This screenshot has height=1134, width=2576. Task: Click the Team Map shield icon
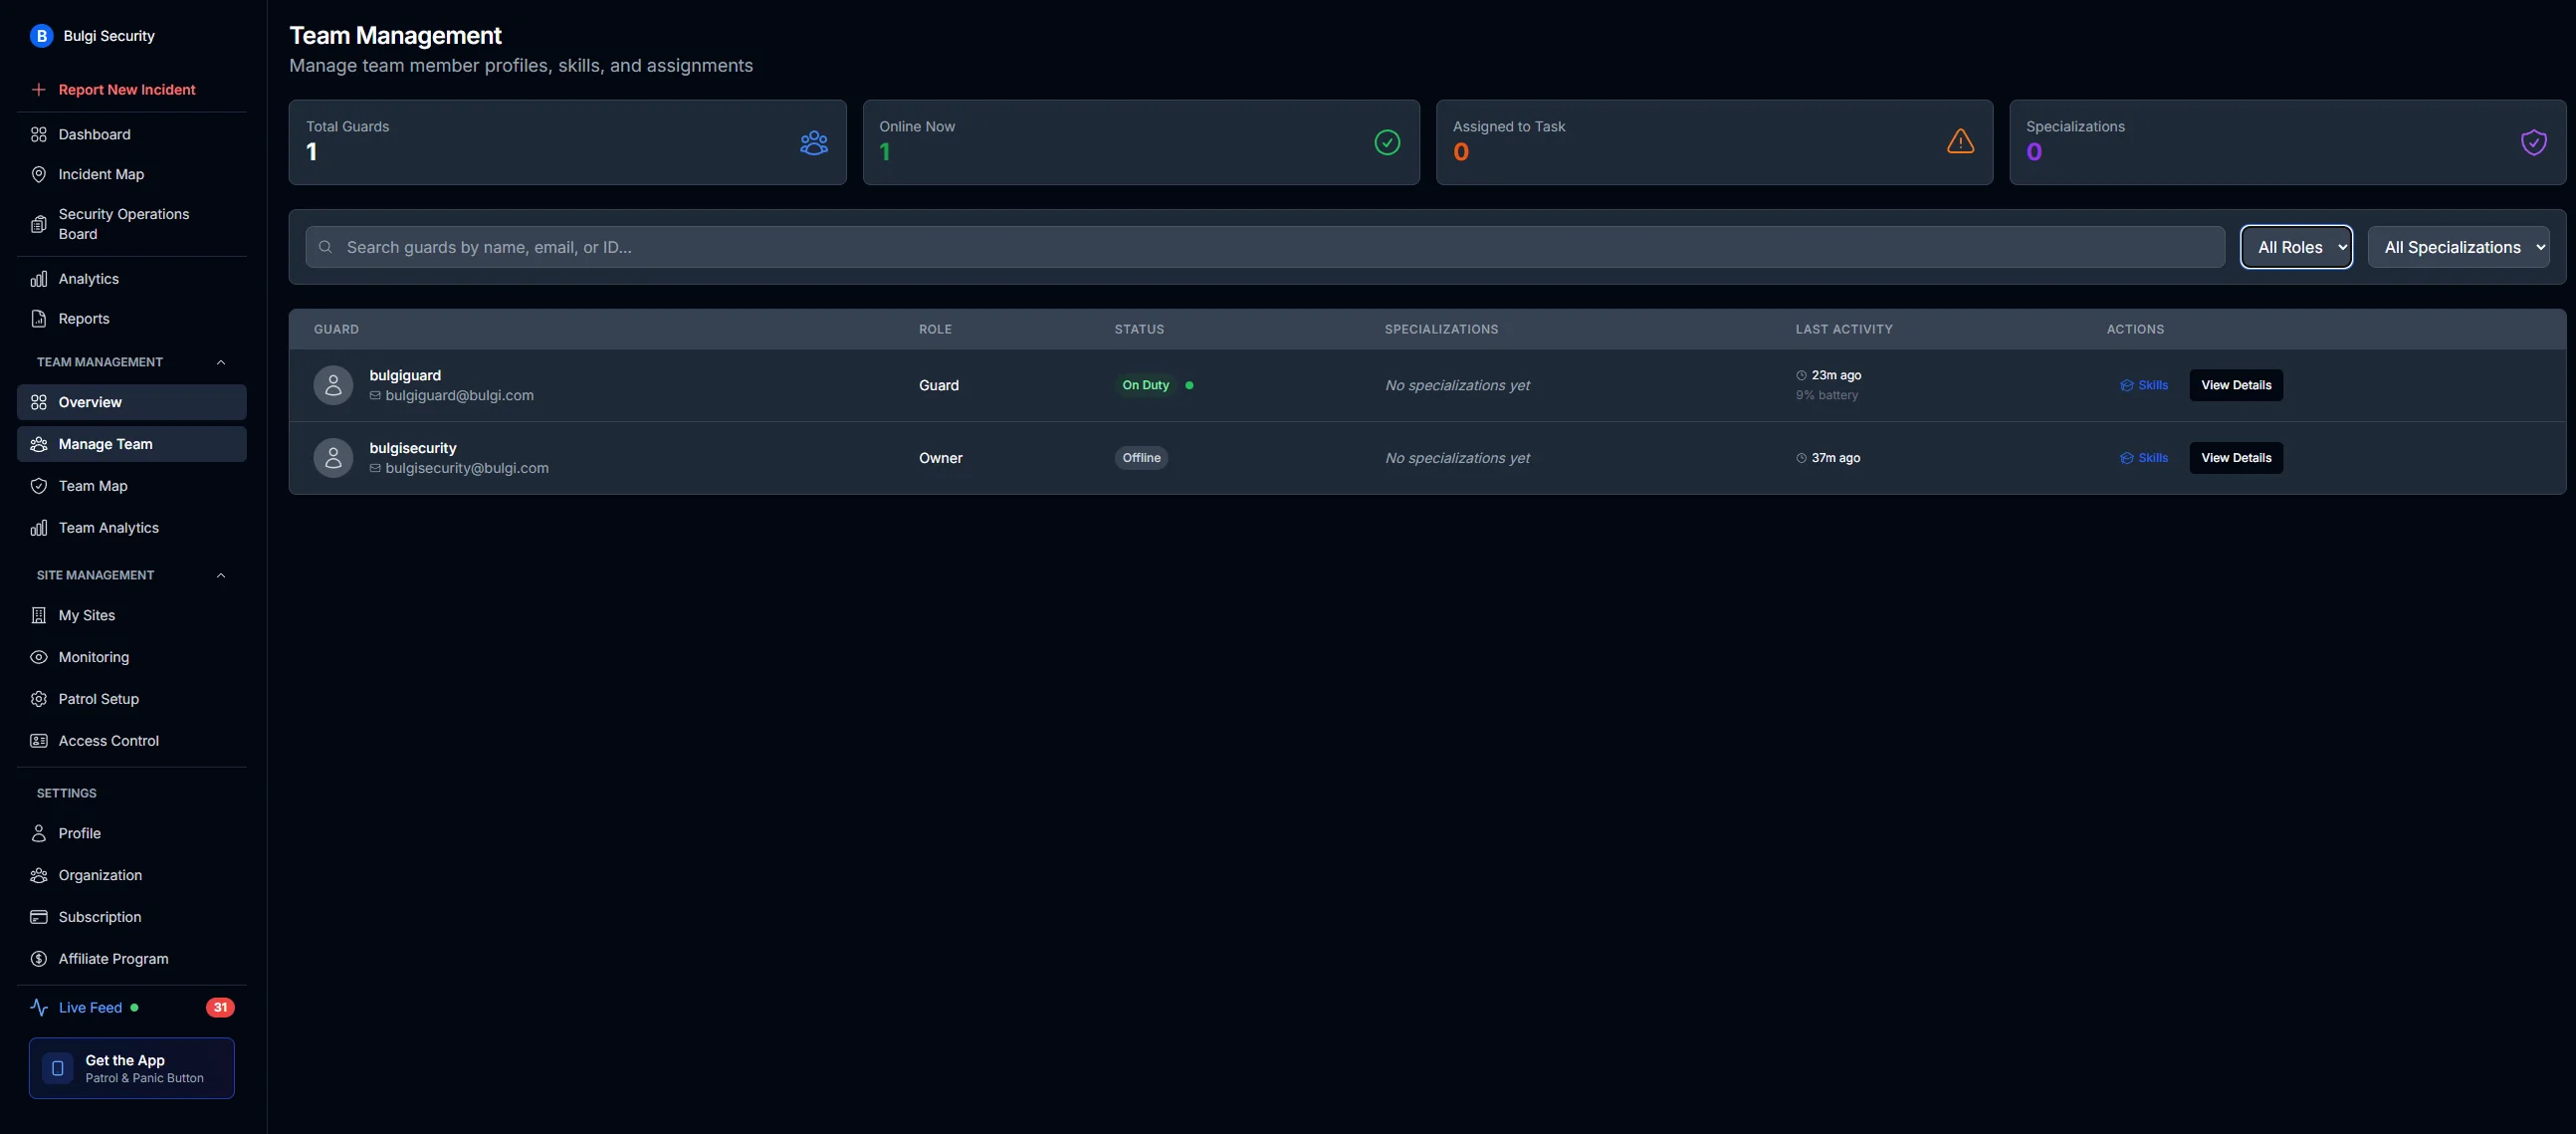point(39,486)
